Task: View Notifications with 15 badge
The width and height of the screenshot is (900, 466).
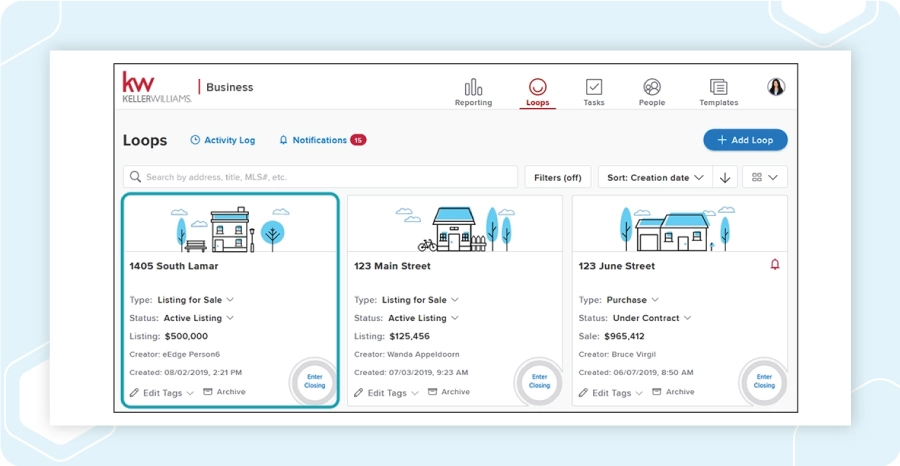Action: [x=323, y=140]
